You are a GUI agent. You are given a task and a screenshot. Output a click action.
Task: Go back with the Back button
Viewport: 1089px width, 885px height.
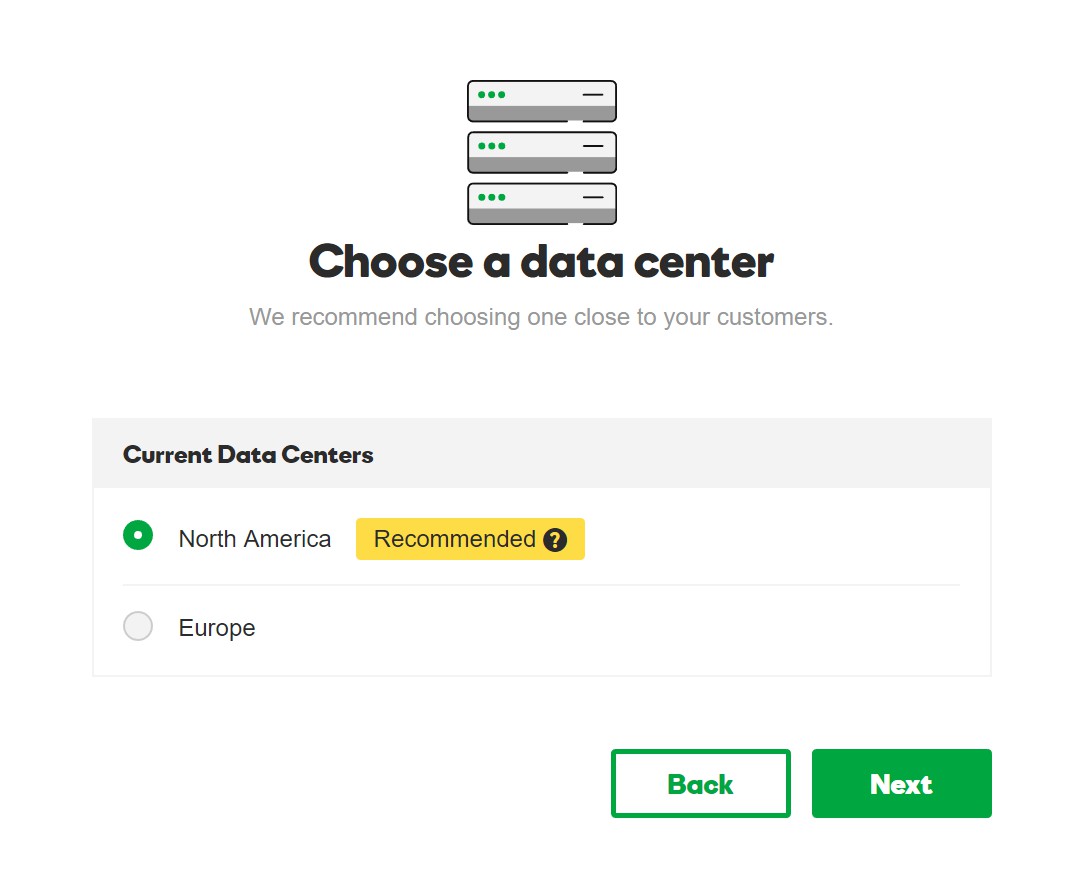click(x=701, y=784)
